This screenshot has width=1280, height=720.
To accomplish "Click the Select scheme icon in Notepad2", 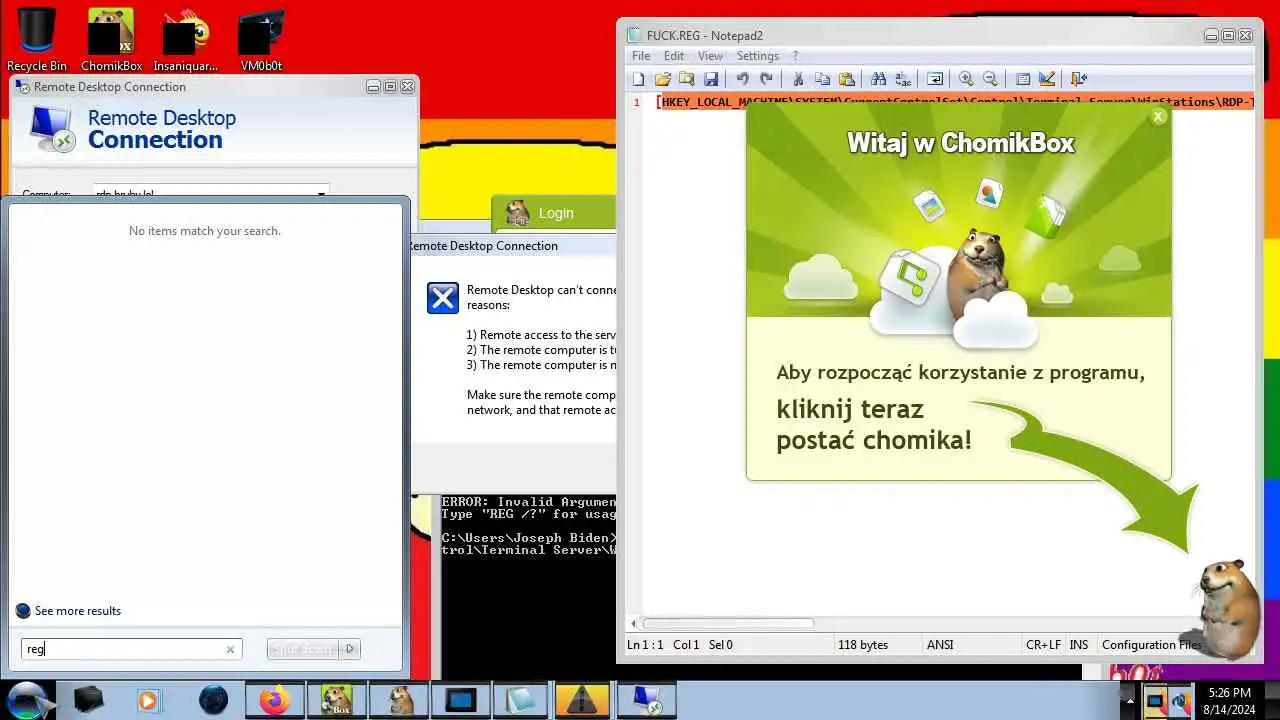I will click(x=1023, y=79).
